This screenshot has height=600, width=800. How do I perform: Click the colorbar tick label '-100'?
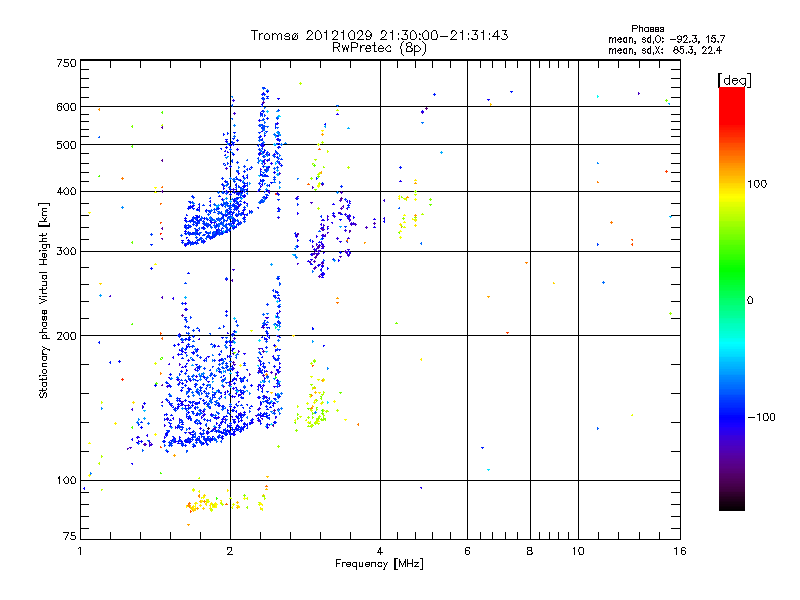(x=761, y=417)
